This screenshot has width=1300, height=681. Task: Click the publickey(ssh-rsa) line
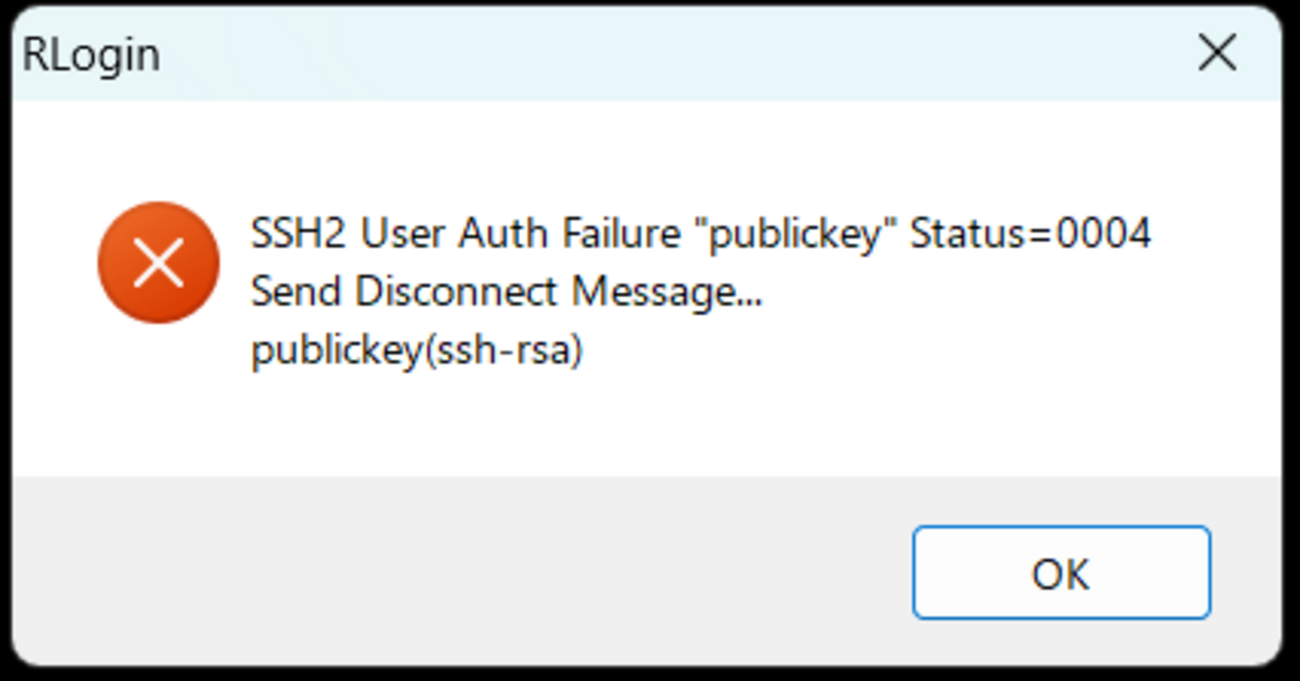click(x=416, y=352)
